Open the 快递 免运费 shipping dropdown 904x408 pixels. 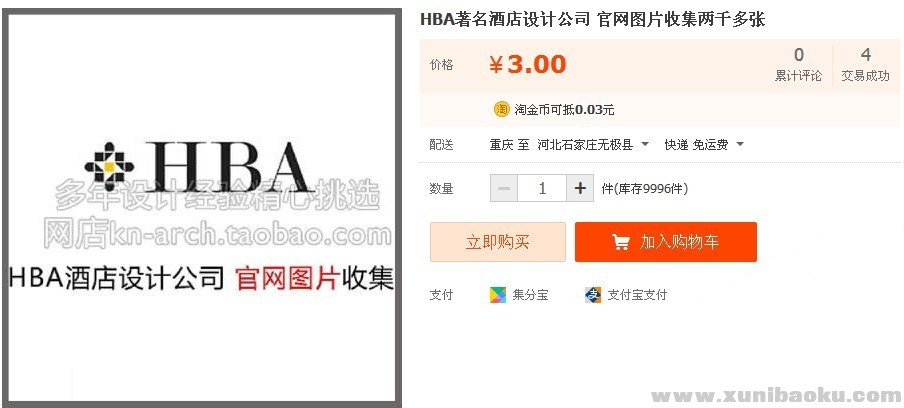(704, 145)
